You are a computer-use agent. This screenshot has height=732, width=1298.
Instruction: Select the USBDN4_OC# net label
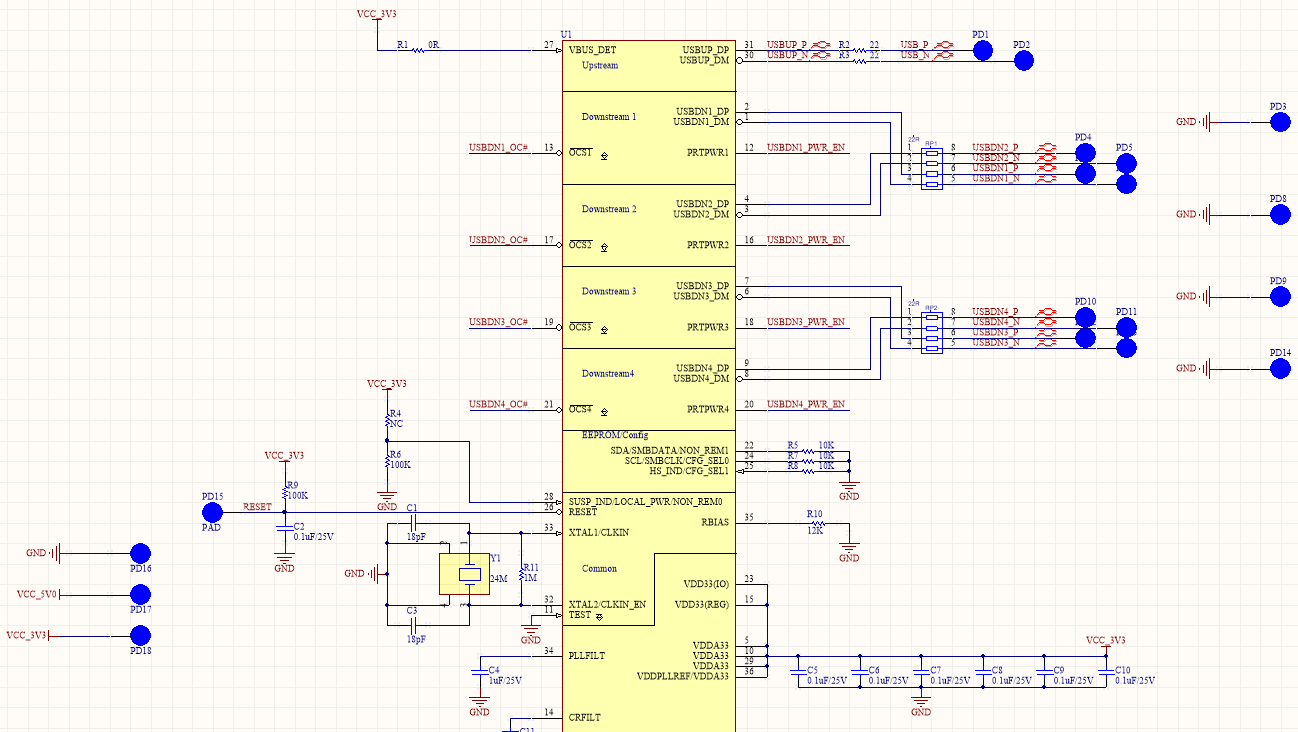[498, 404]
